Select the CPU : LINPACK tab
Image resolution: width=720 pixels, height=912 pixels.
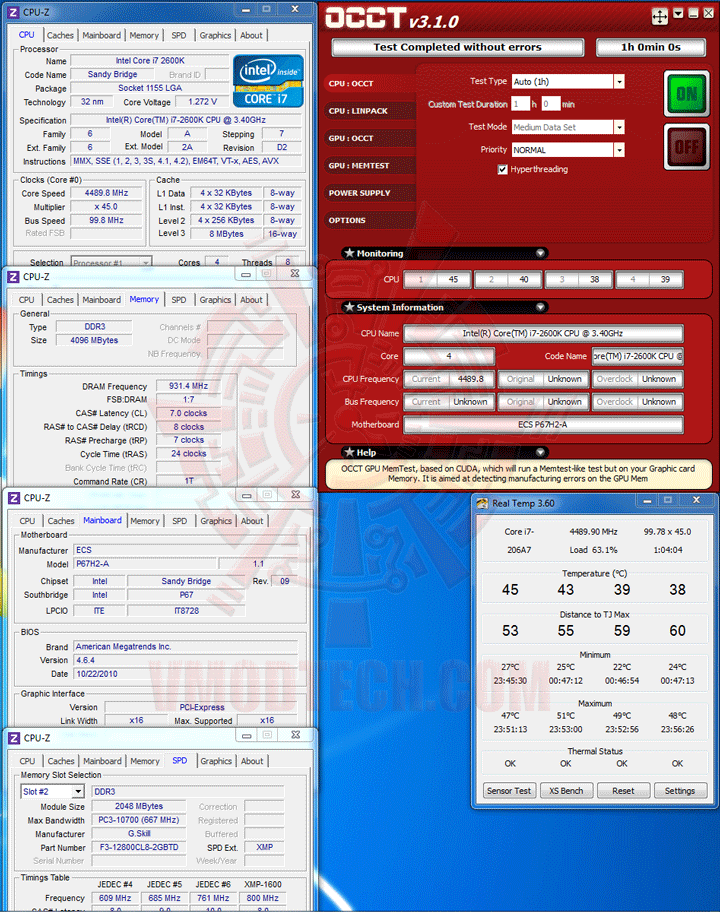[x=370, y=111]
